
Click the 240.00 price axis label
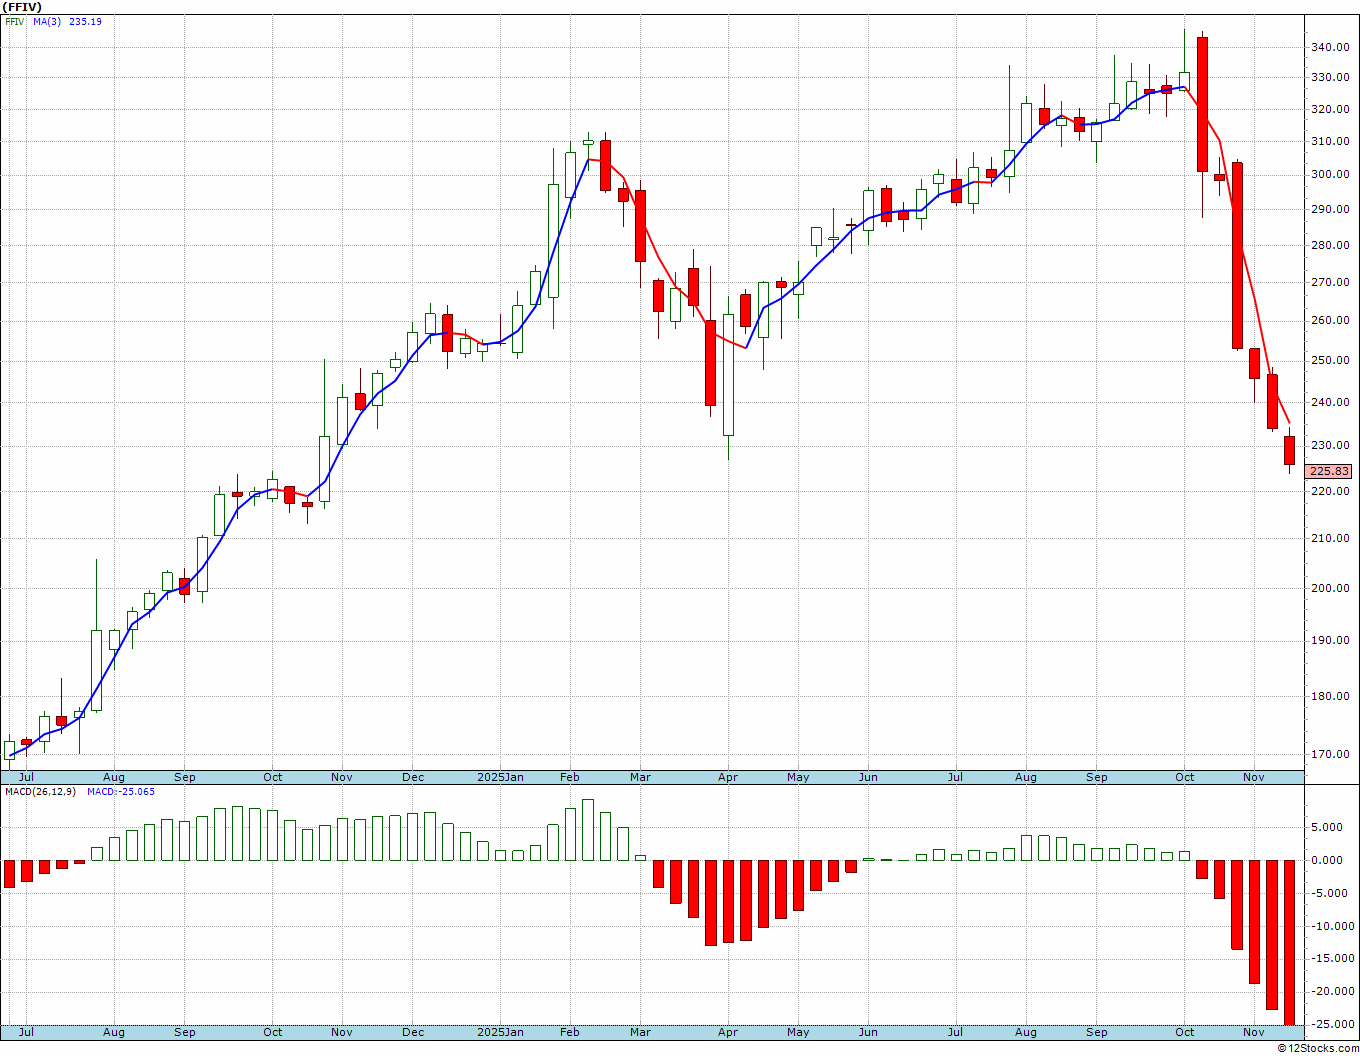[x=1329, y=402]
